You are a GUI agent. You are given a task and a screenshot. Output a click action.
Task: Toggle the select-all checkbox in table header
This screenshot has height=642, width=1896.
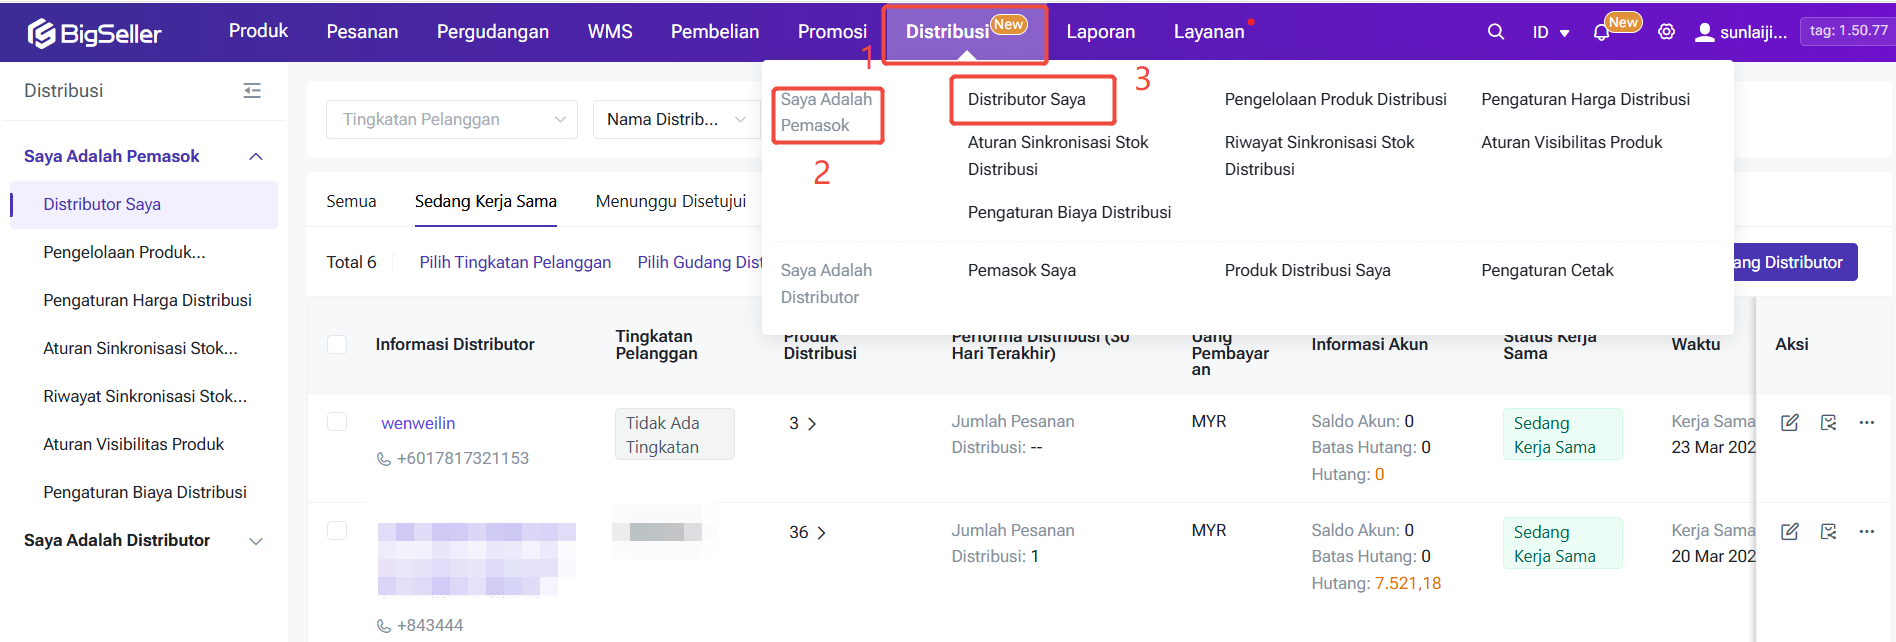(x=337, y=344)
